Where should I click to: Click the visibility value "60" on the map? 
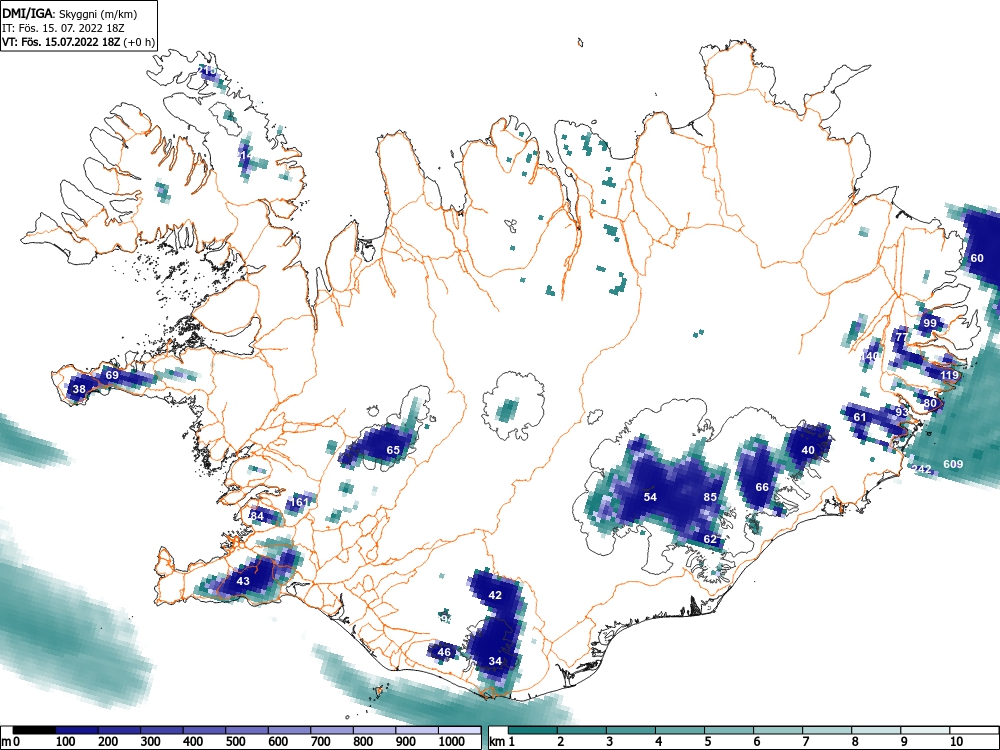coord(977,258)
